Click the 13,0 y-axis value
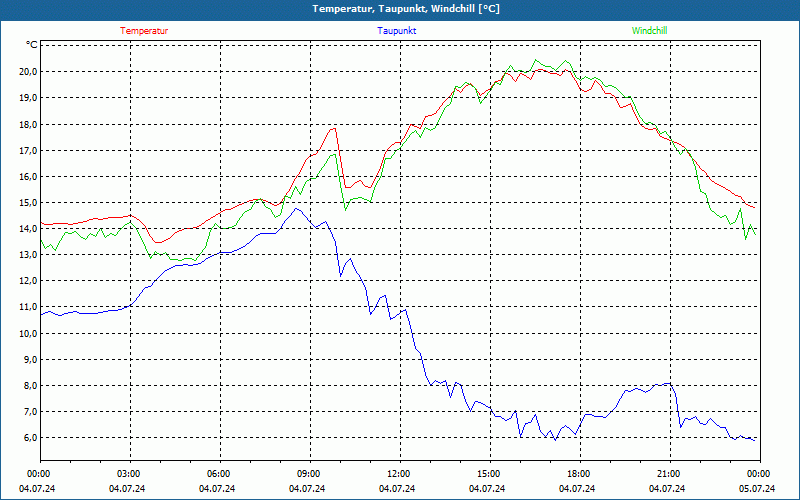Viewport: 800px width, 500px height. pos(29,255)
